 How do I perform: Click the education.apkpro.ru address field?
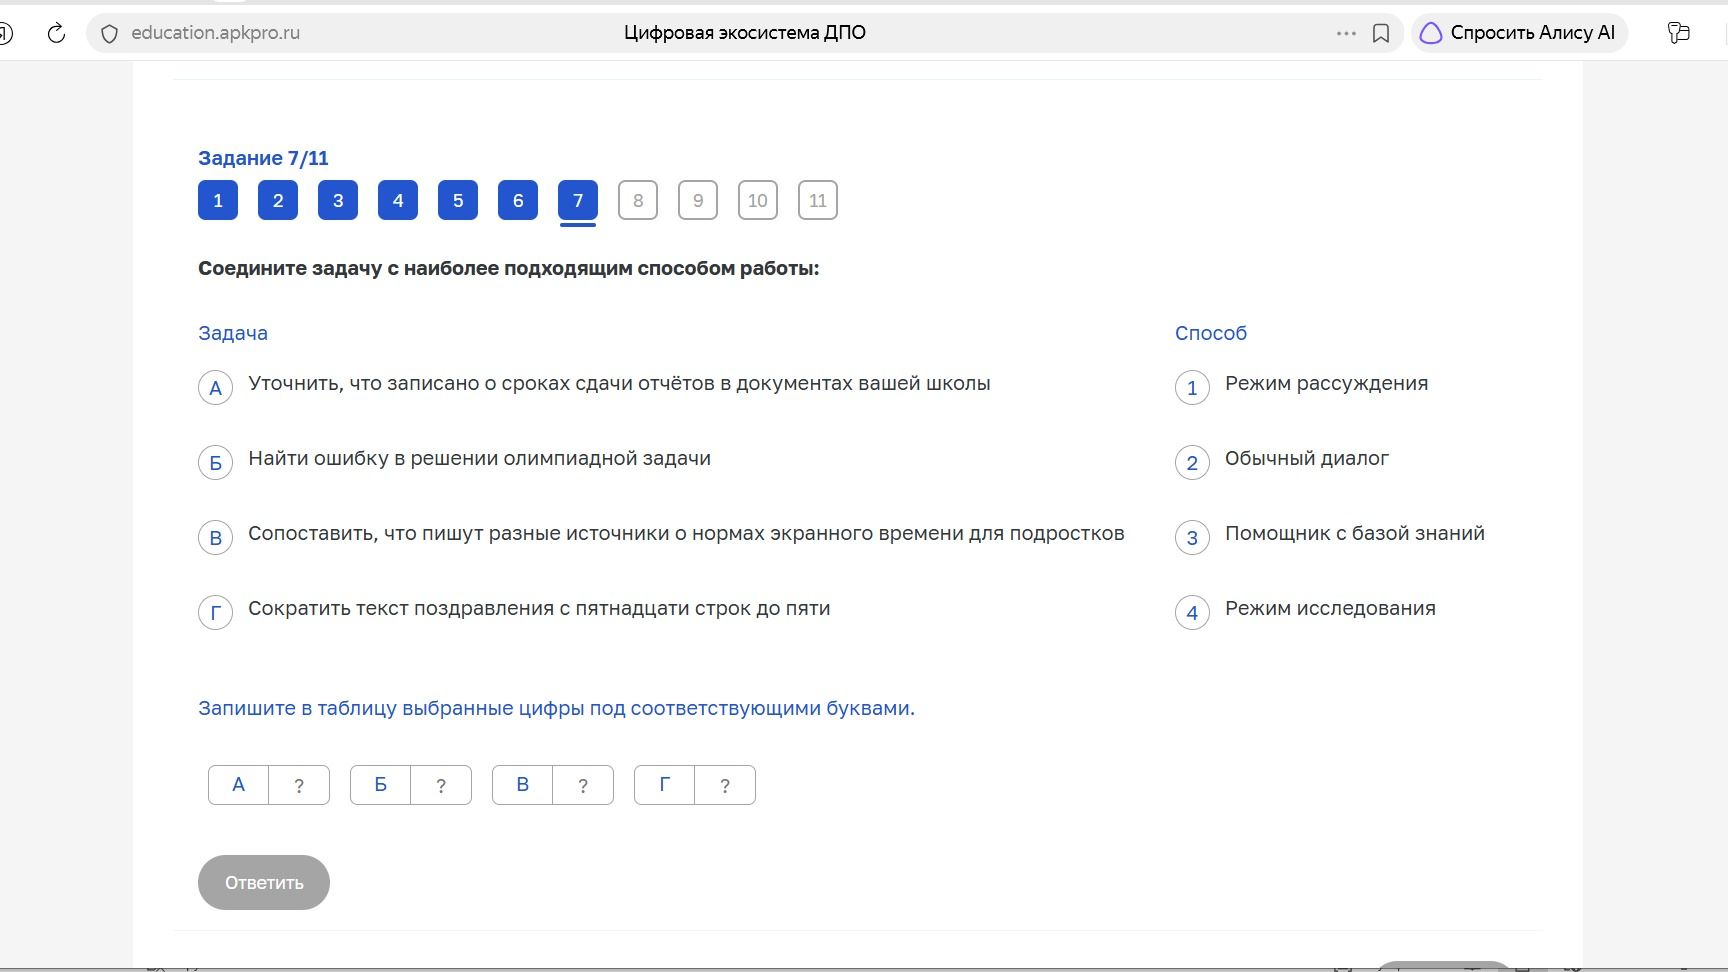pyautogui.click(x=215, y=33)
